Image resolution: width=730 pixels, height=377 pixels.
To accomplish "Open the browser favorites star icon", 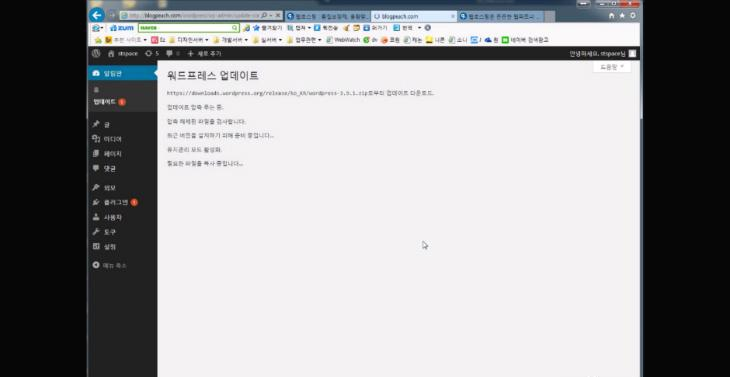I will 622,15.
